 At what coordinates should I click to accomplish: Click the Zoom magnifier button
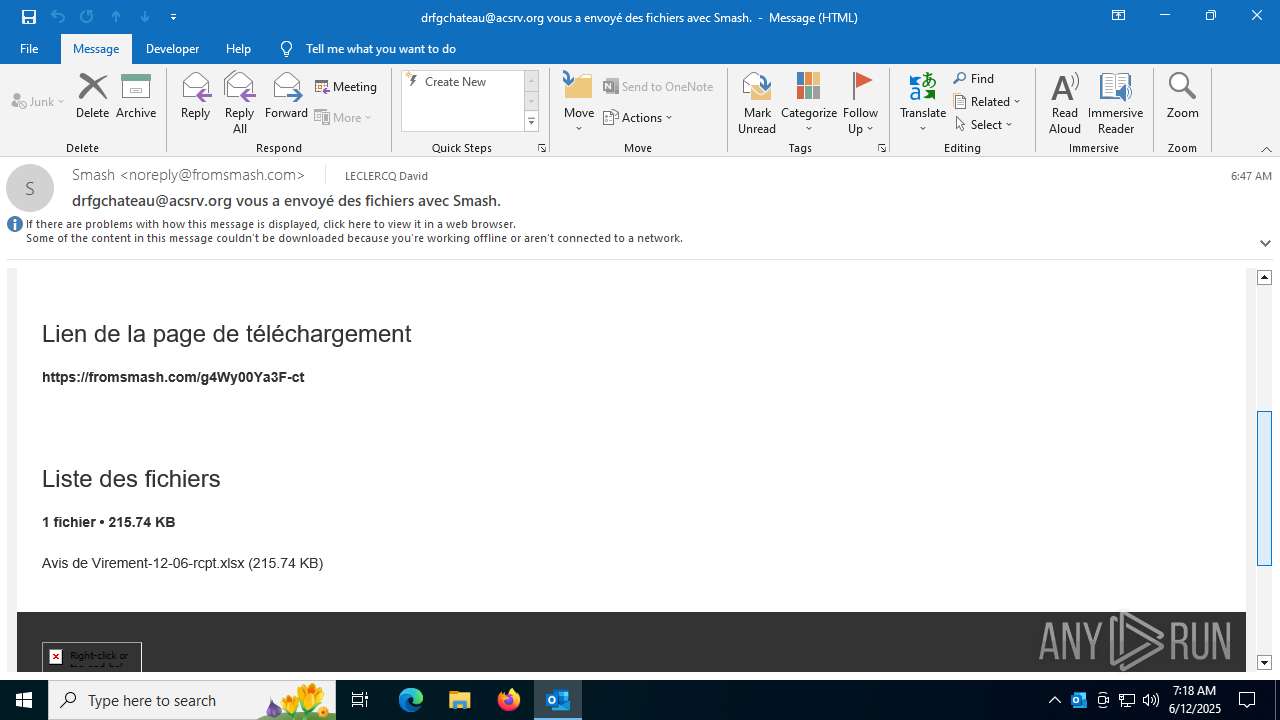click(x=1182, y=96)
